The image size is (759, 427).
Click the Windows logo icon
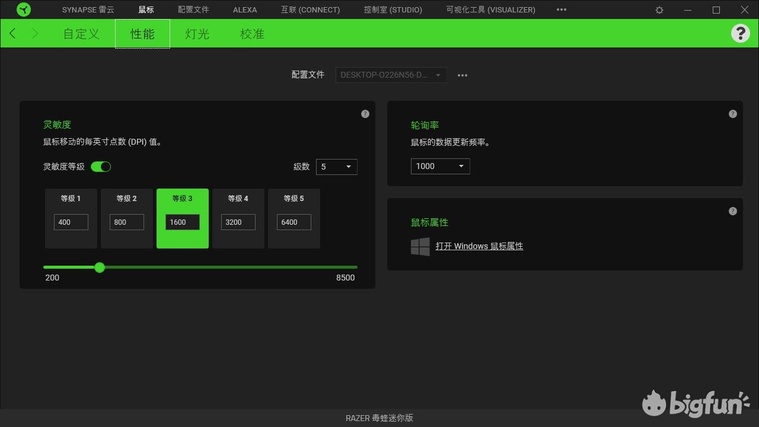click(x=420, y=246)
